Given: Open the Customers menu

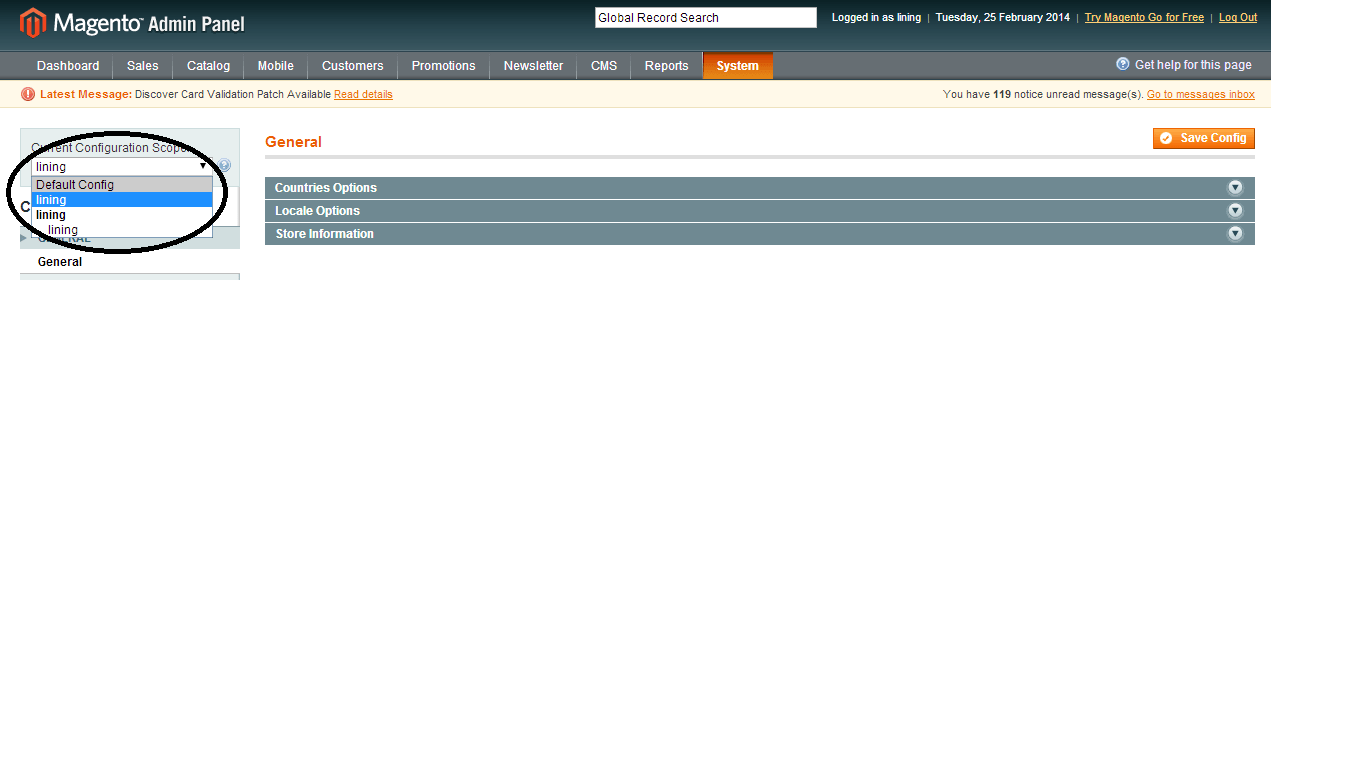Looking at the screenshot, I should point(352,66).
